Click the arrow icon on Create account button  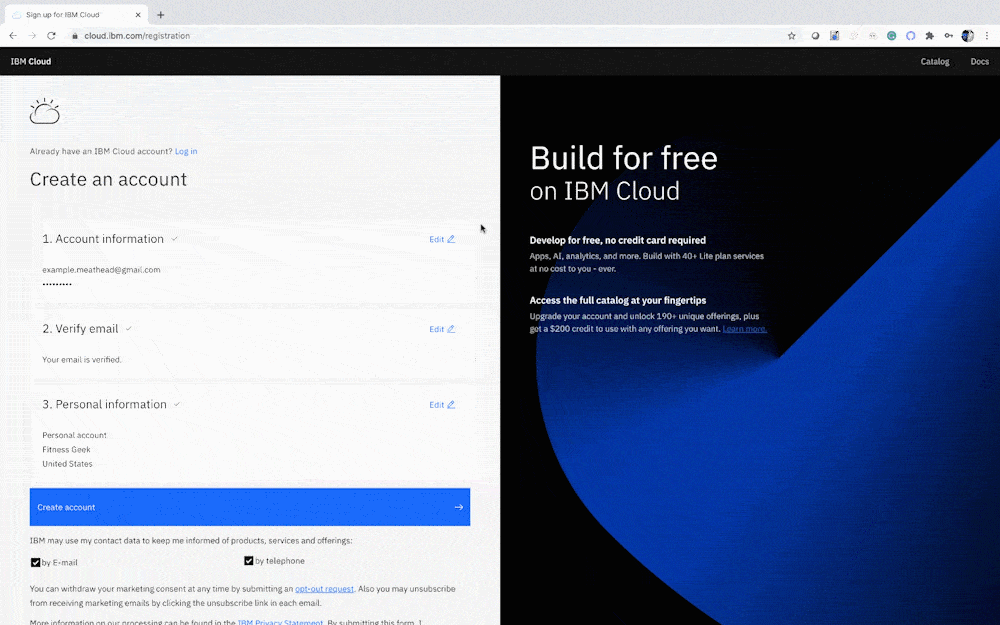click(459, 508)
